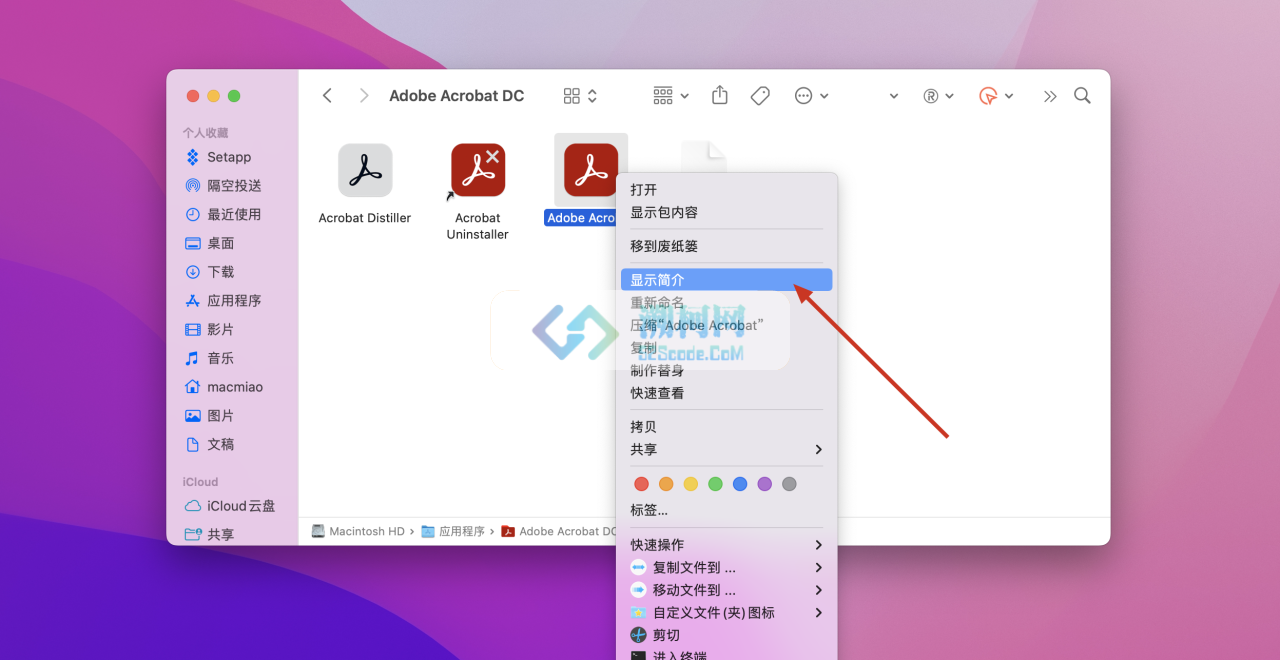Choose 显示简介 from the context menu

[726, 280]
